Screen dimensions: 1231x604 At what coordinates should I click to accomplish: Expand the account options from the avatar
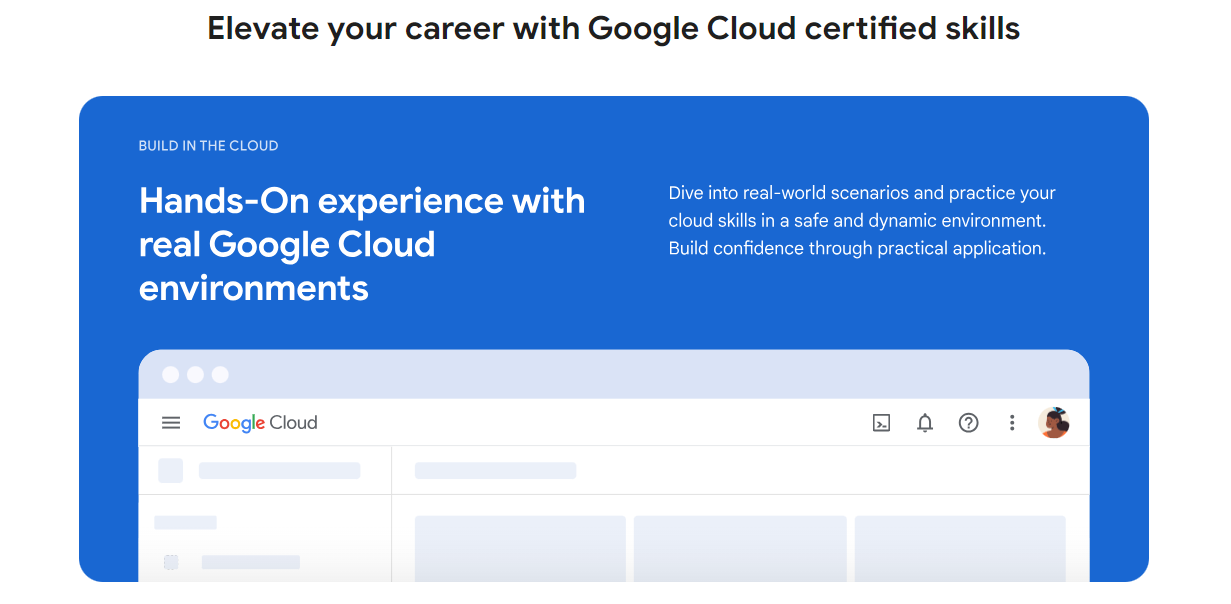pos(1055,423)
